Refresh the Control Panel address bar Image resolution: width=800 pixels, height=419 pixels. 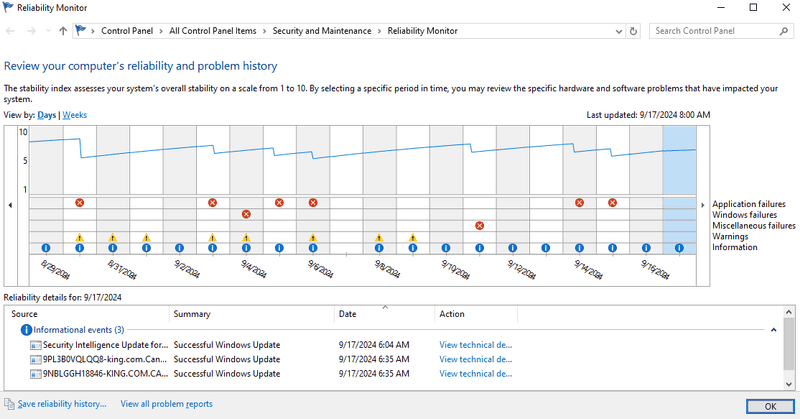[633, 31]
